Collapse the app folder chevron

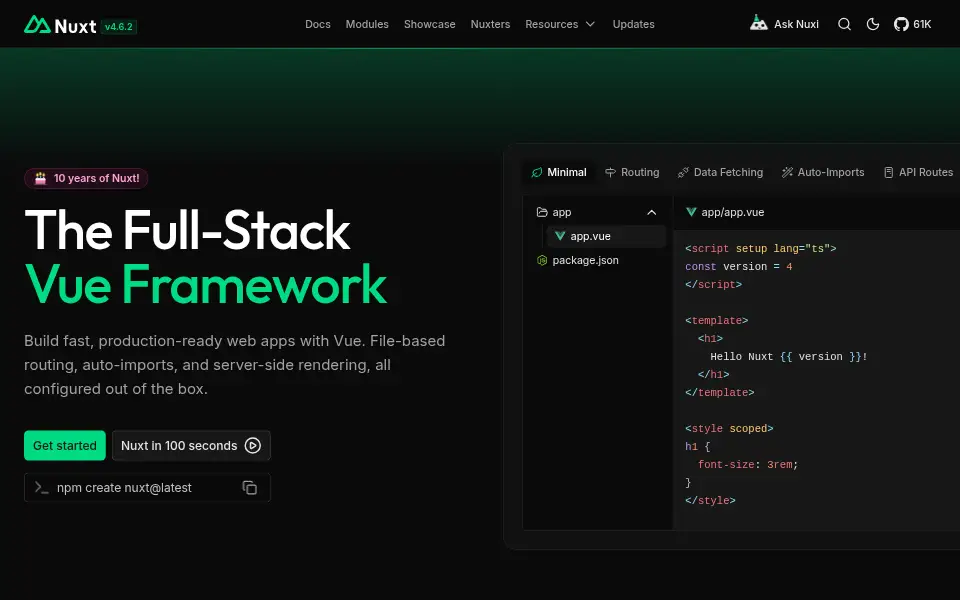[x=651, y=212]
